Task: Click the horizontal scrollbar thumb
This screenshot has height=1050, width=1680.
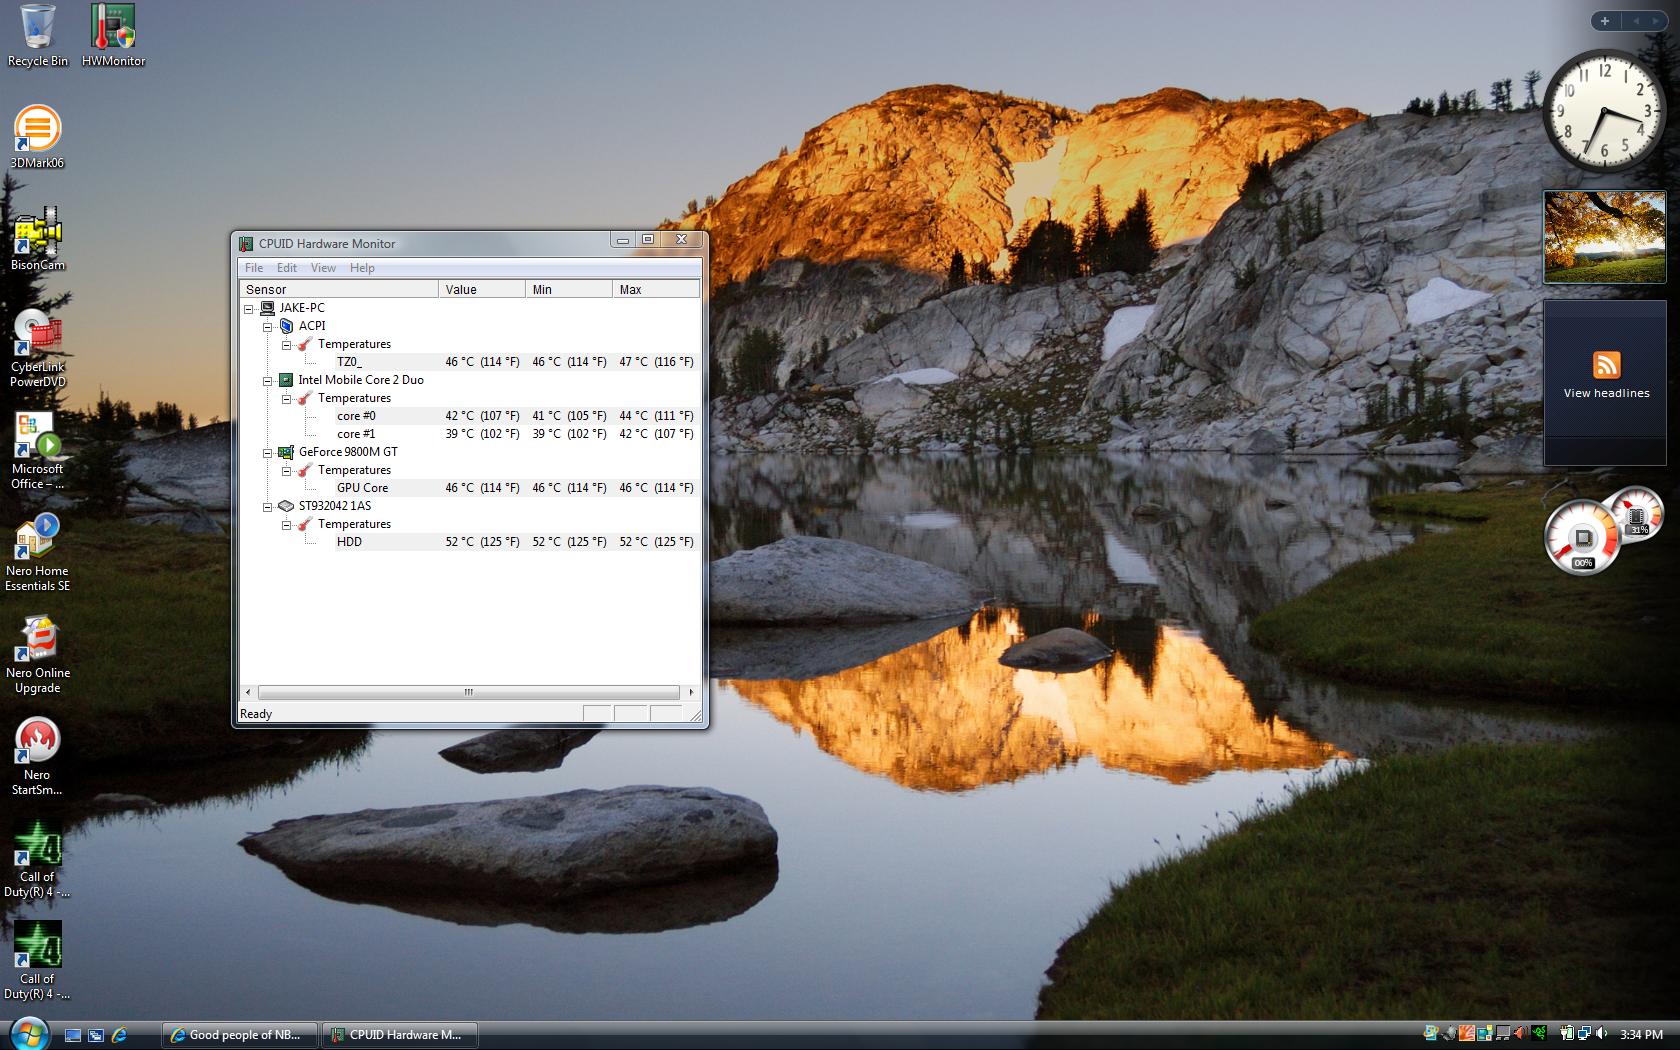Action: coord(468,692)
